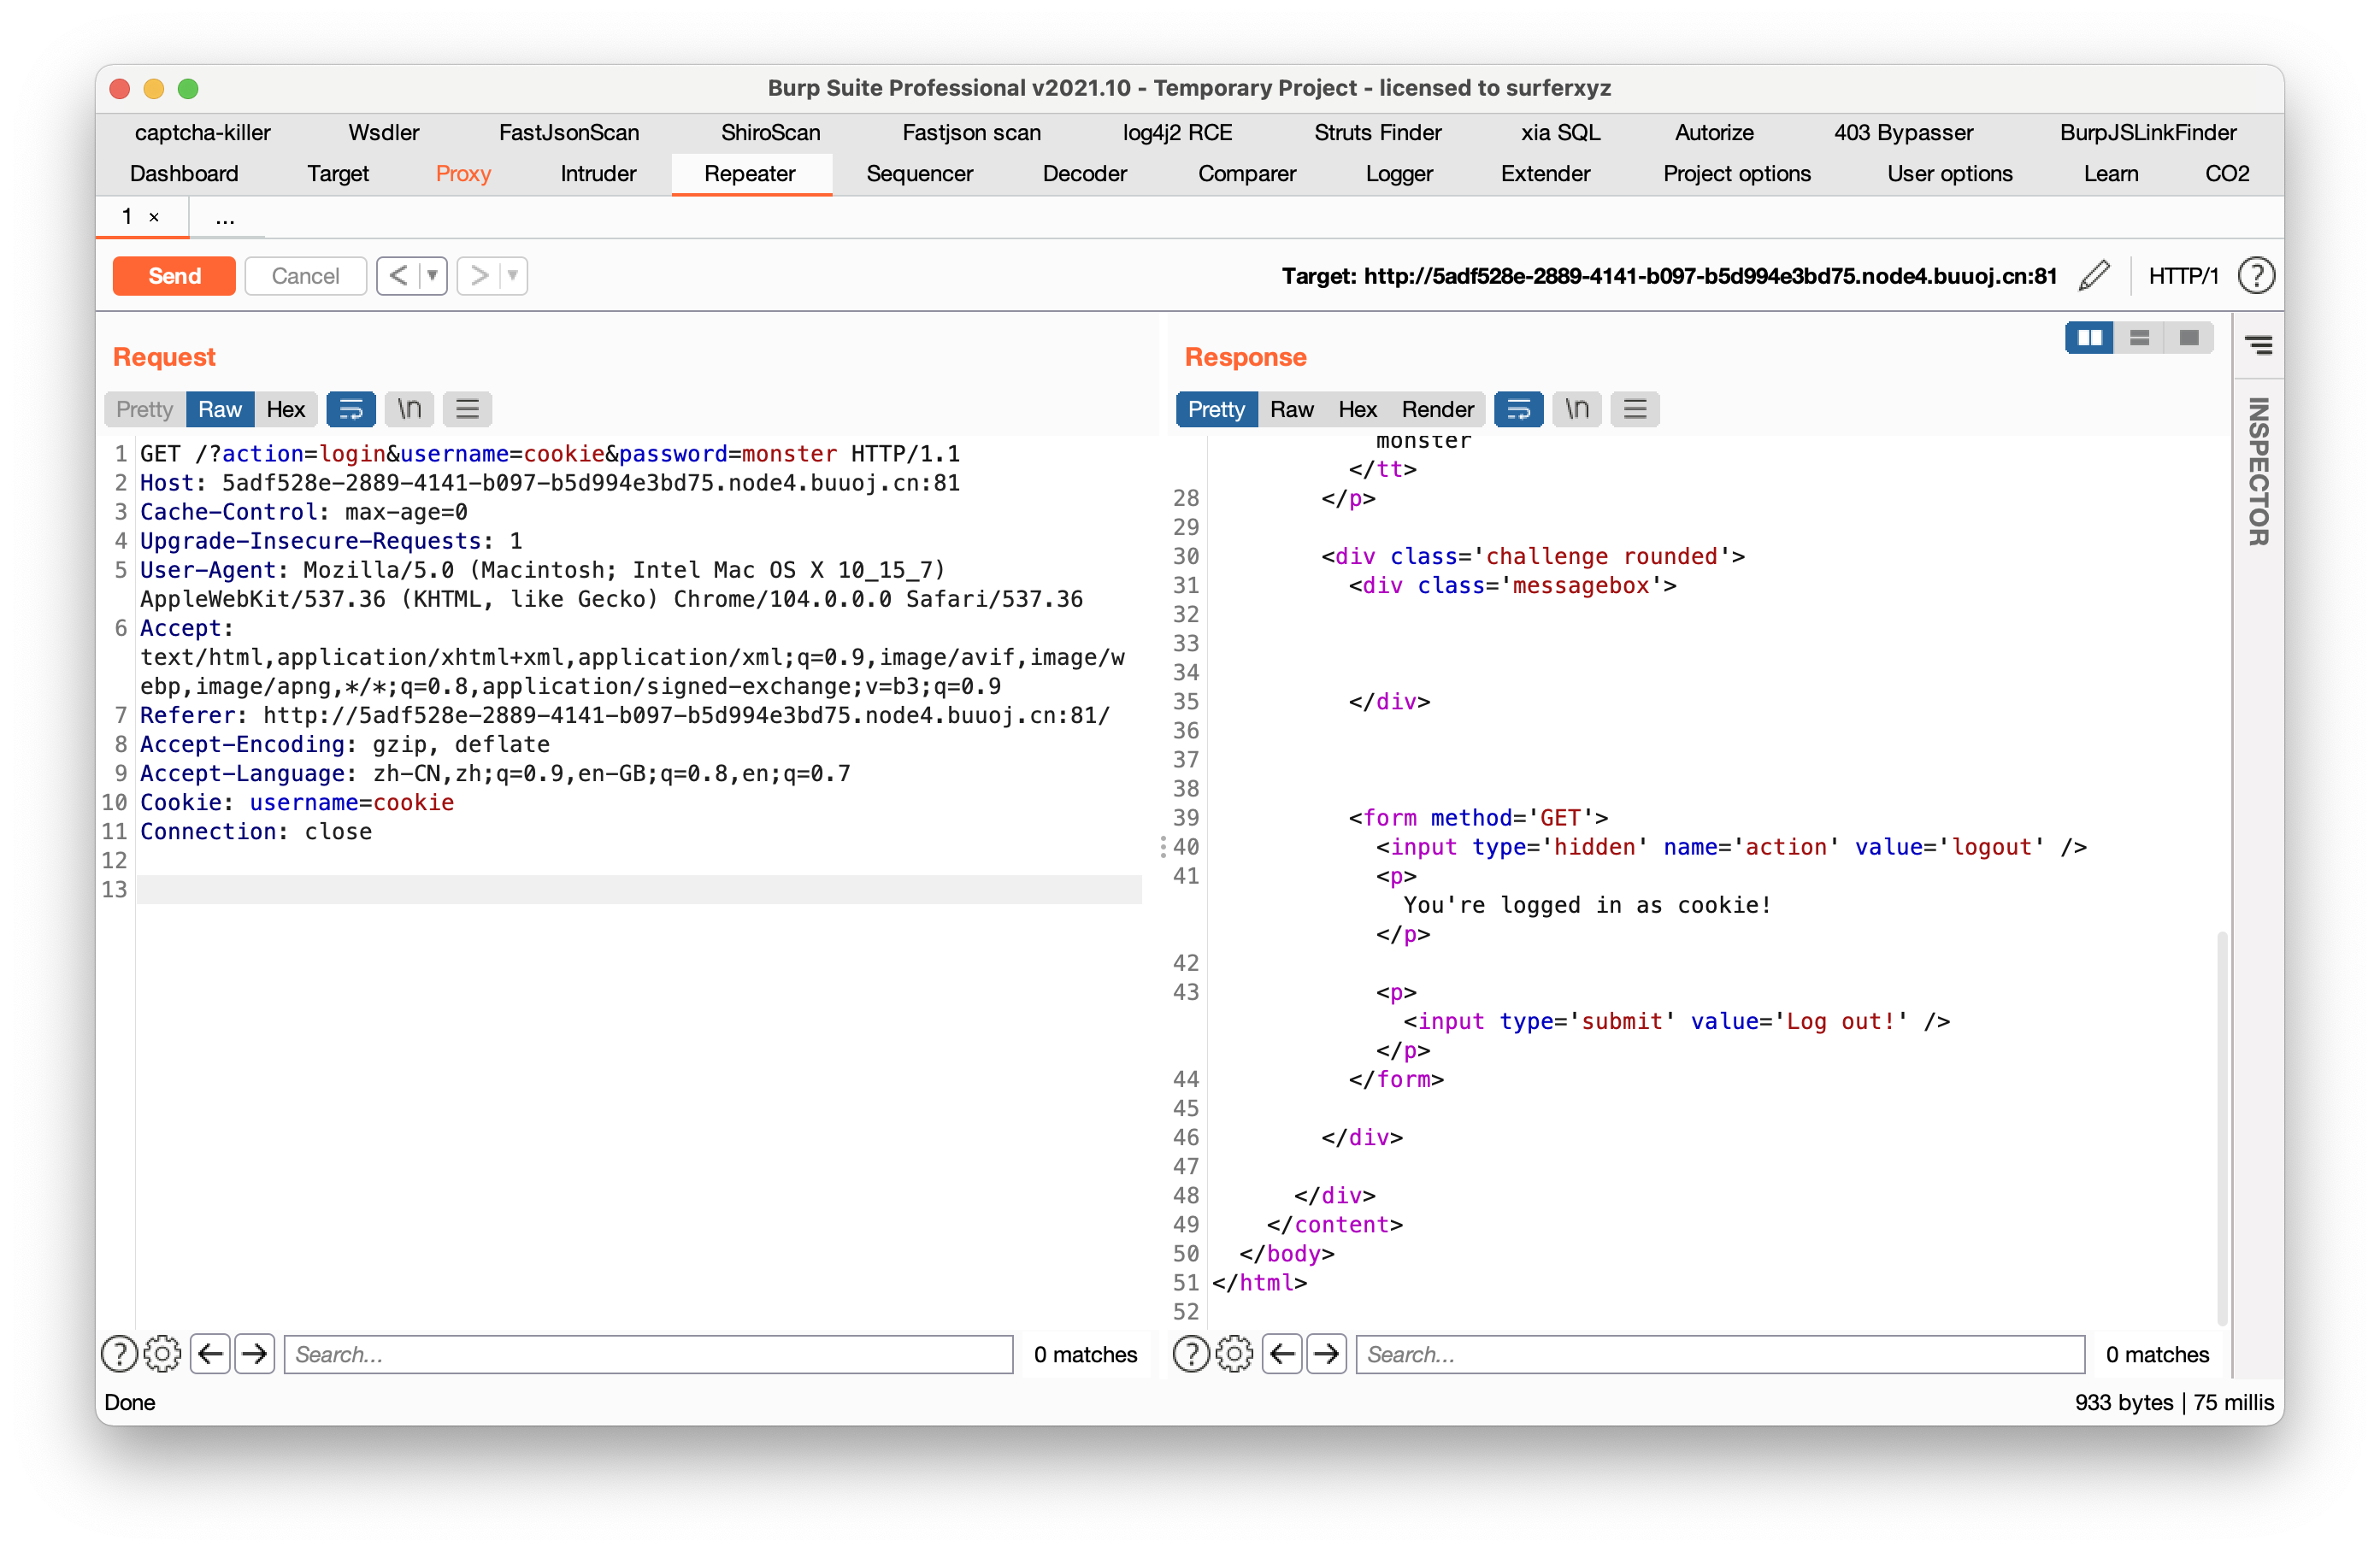Click the request Search input field
The image size is (2380, 1552).
coord(648,1354)
